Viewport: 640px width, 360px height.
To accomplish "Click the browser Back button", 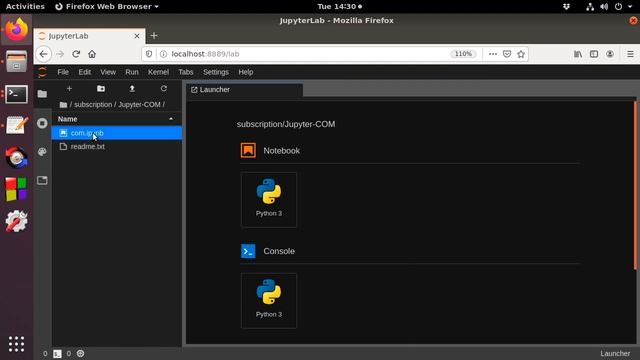I will pos(44,54).
